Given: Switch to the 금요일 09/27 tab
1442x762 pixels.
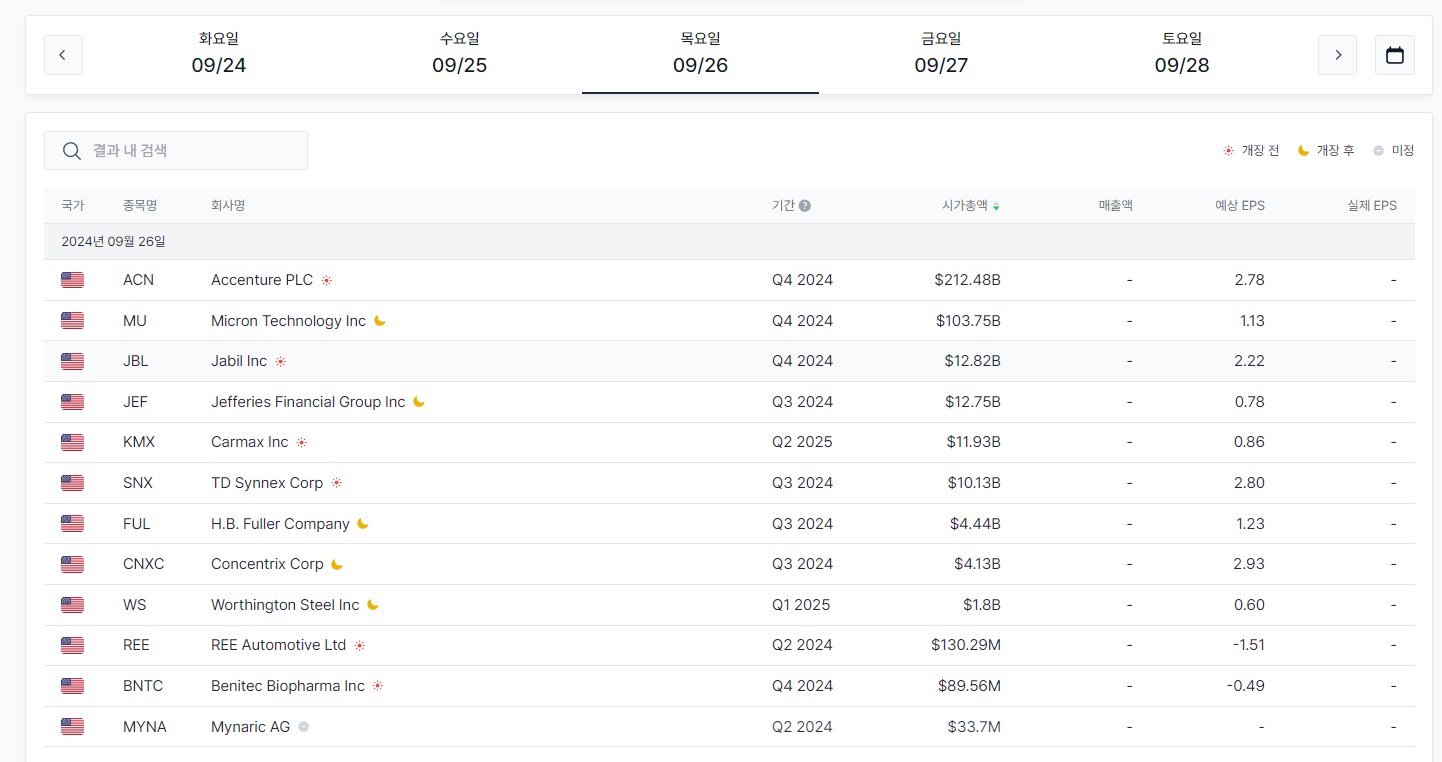Looking at the screenshot, I should 941,54.
